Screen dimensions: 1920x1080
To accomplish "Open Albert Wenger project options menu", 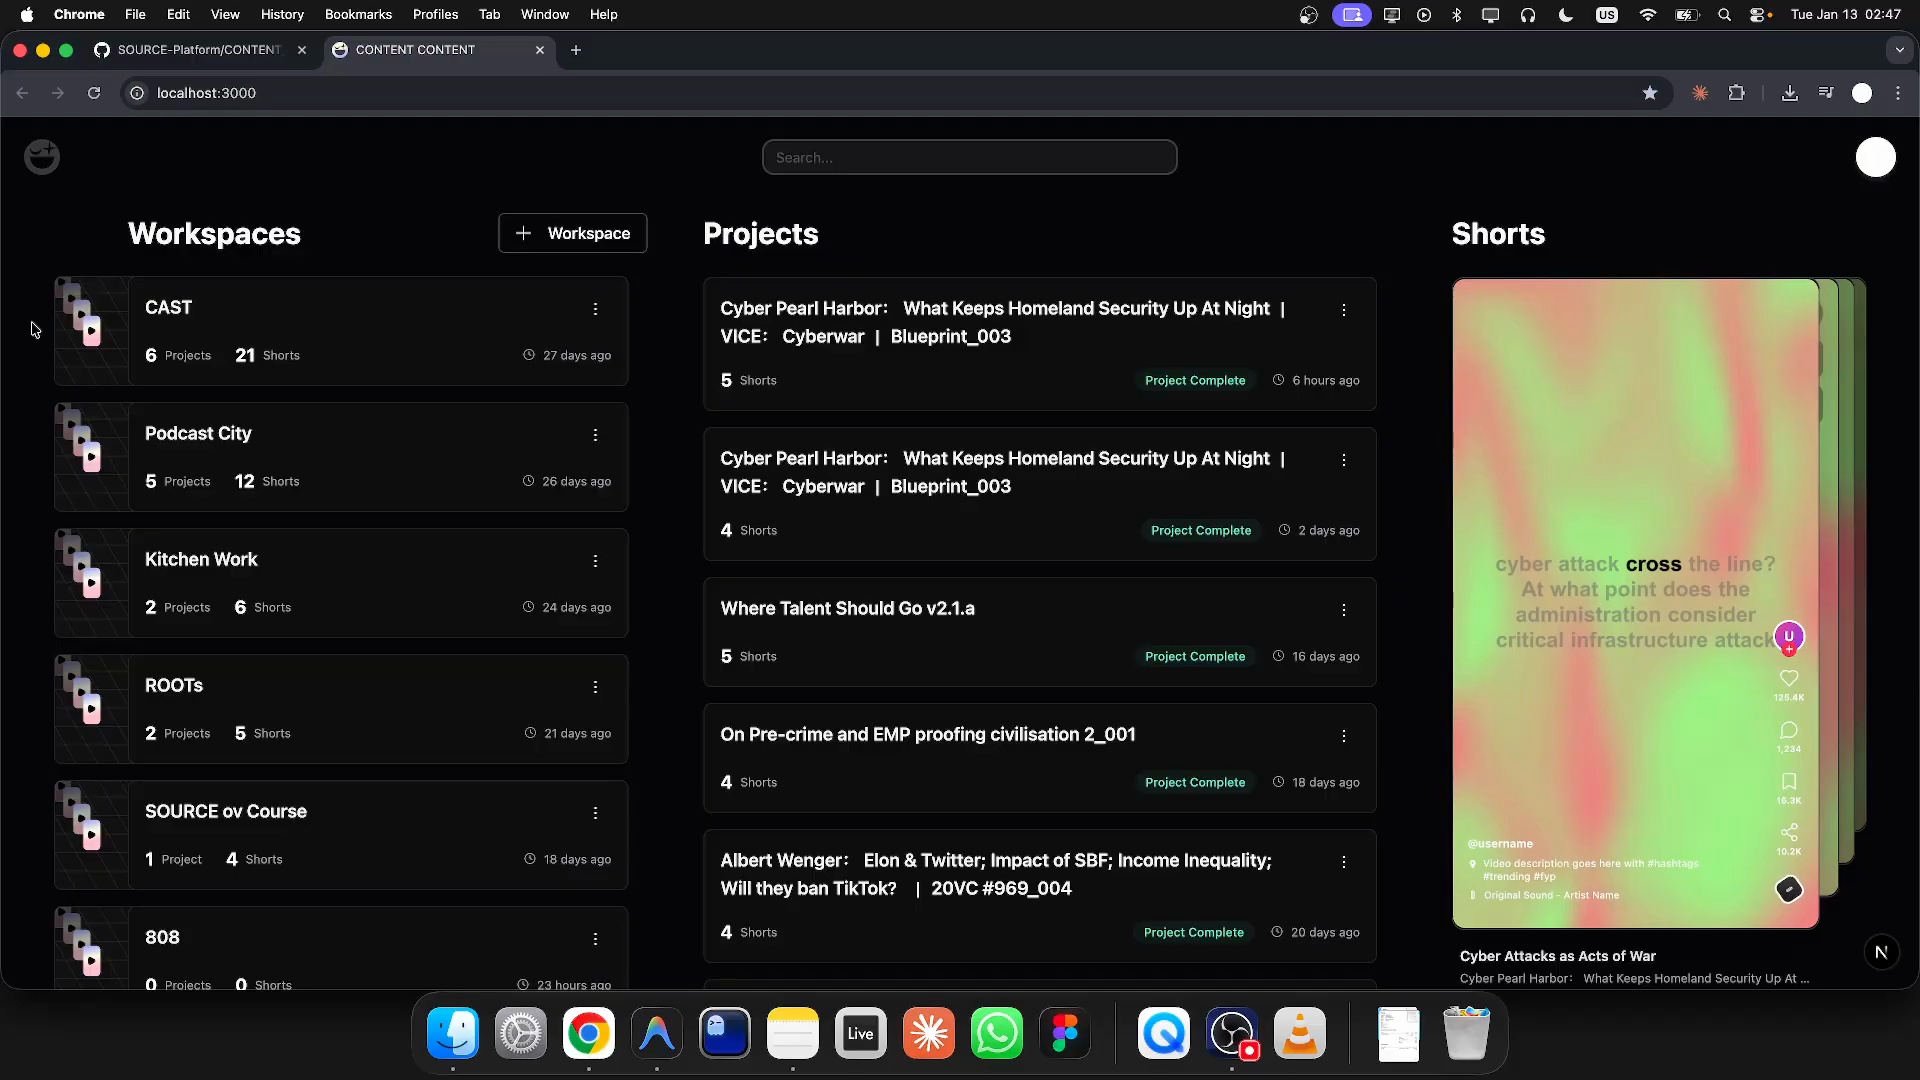I will (1344, 862).
